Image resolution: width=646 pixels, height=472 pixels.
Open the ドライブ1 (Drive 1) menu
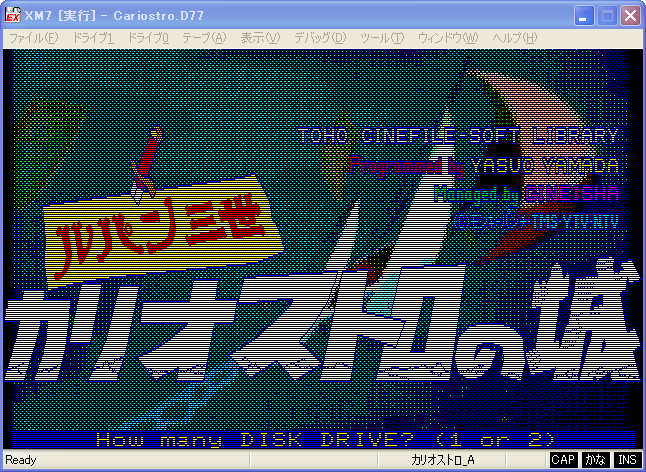pos(93,38)
